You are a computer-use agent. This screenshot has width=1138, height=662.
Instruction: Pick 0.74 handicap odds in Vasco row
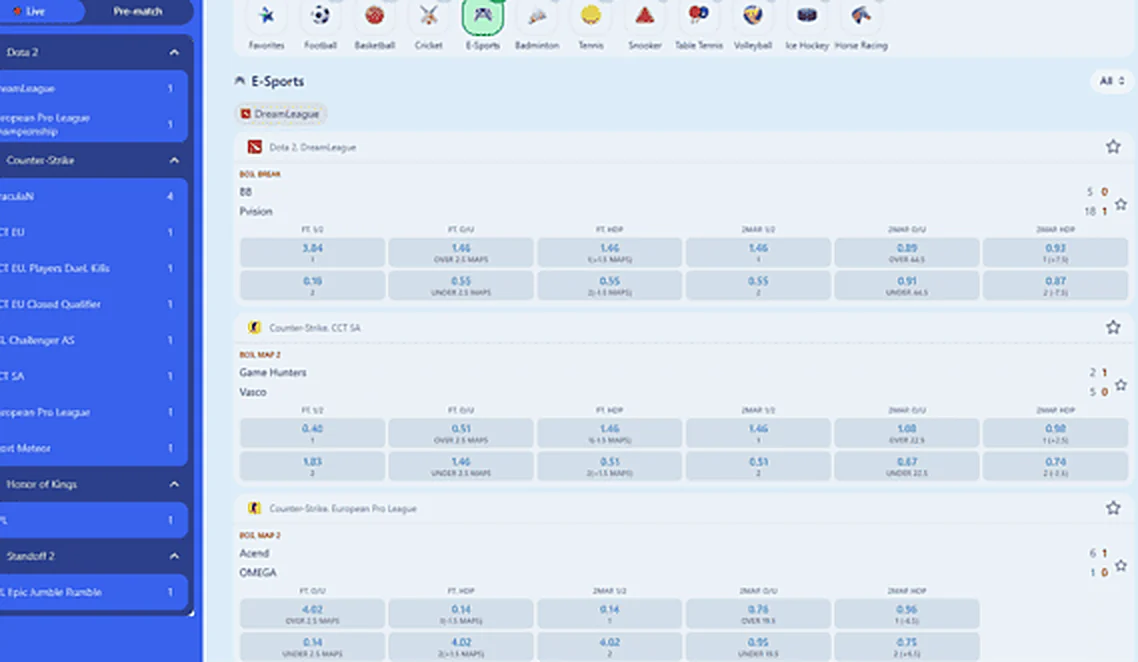1055,466
